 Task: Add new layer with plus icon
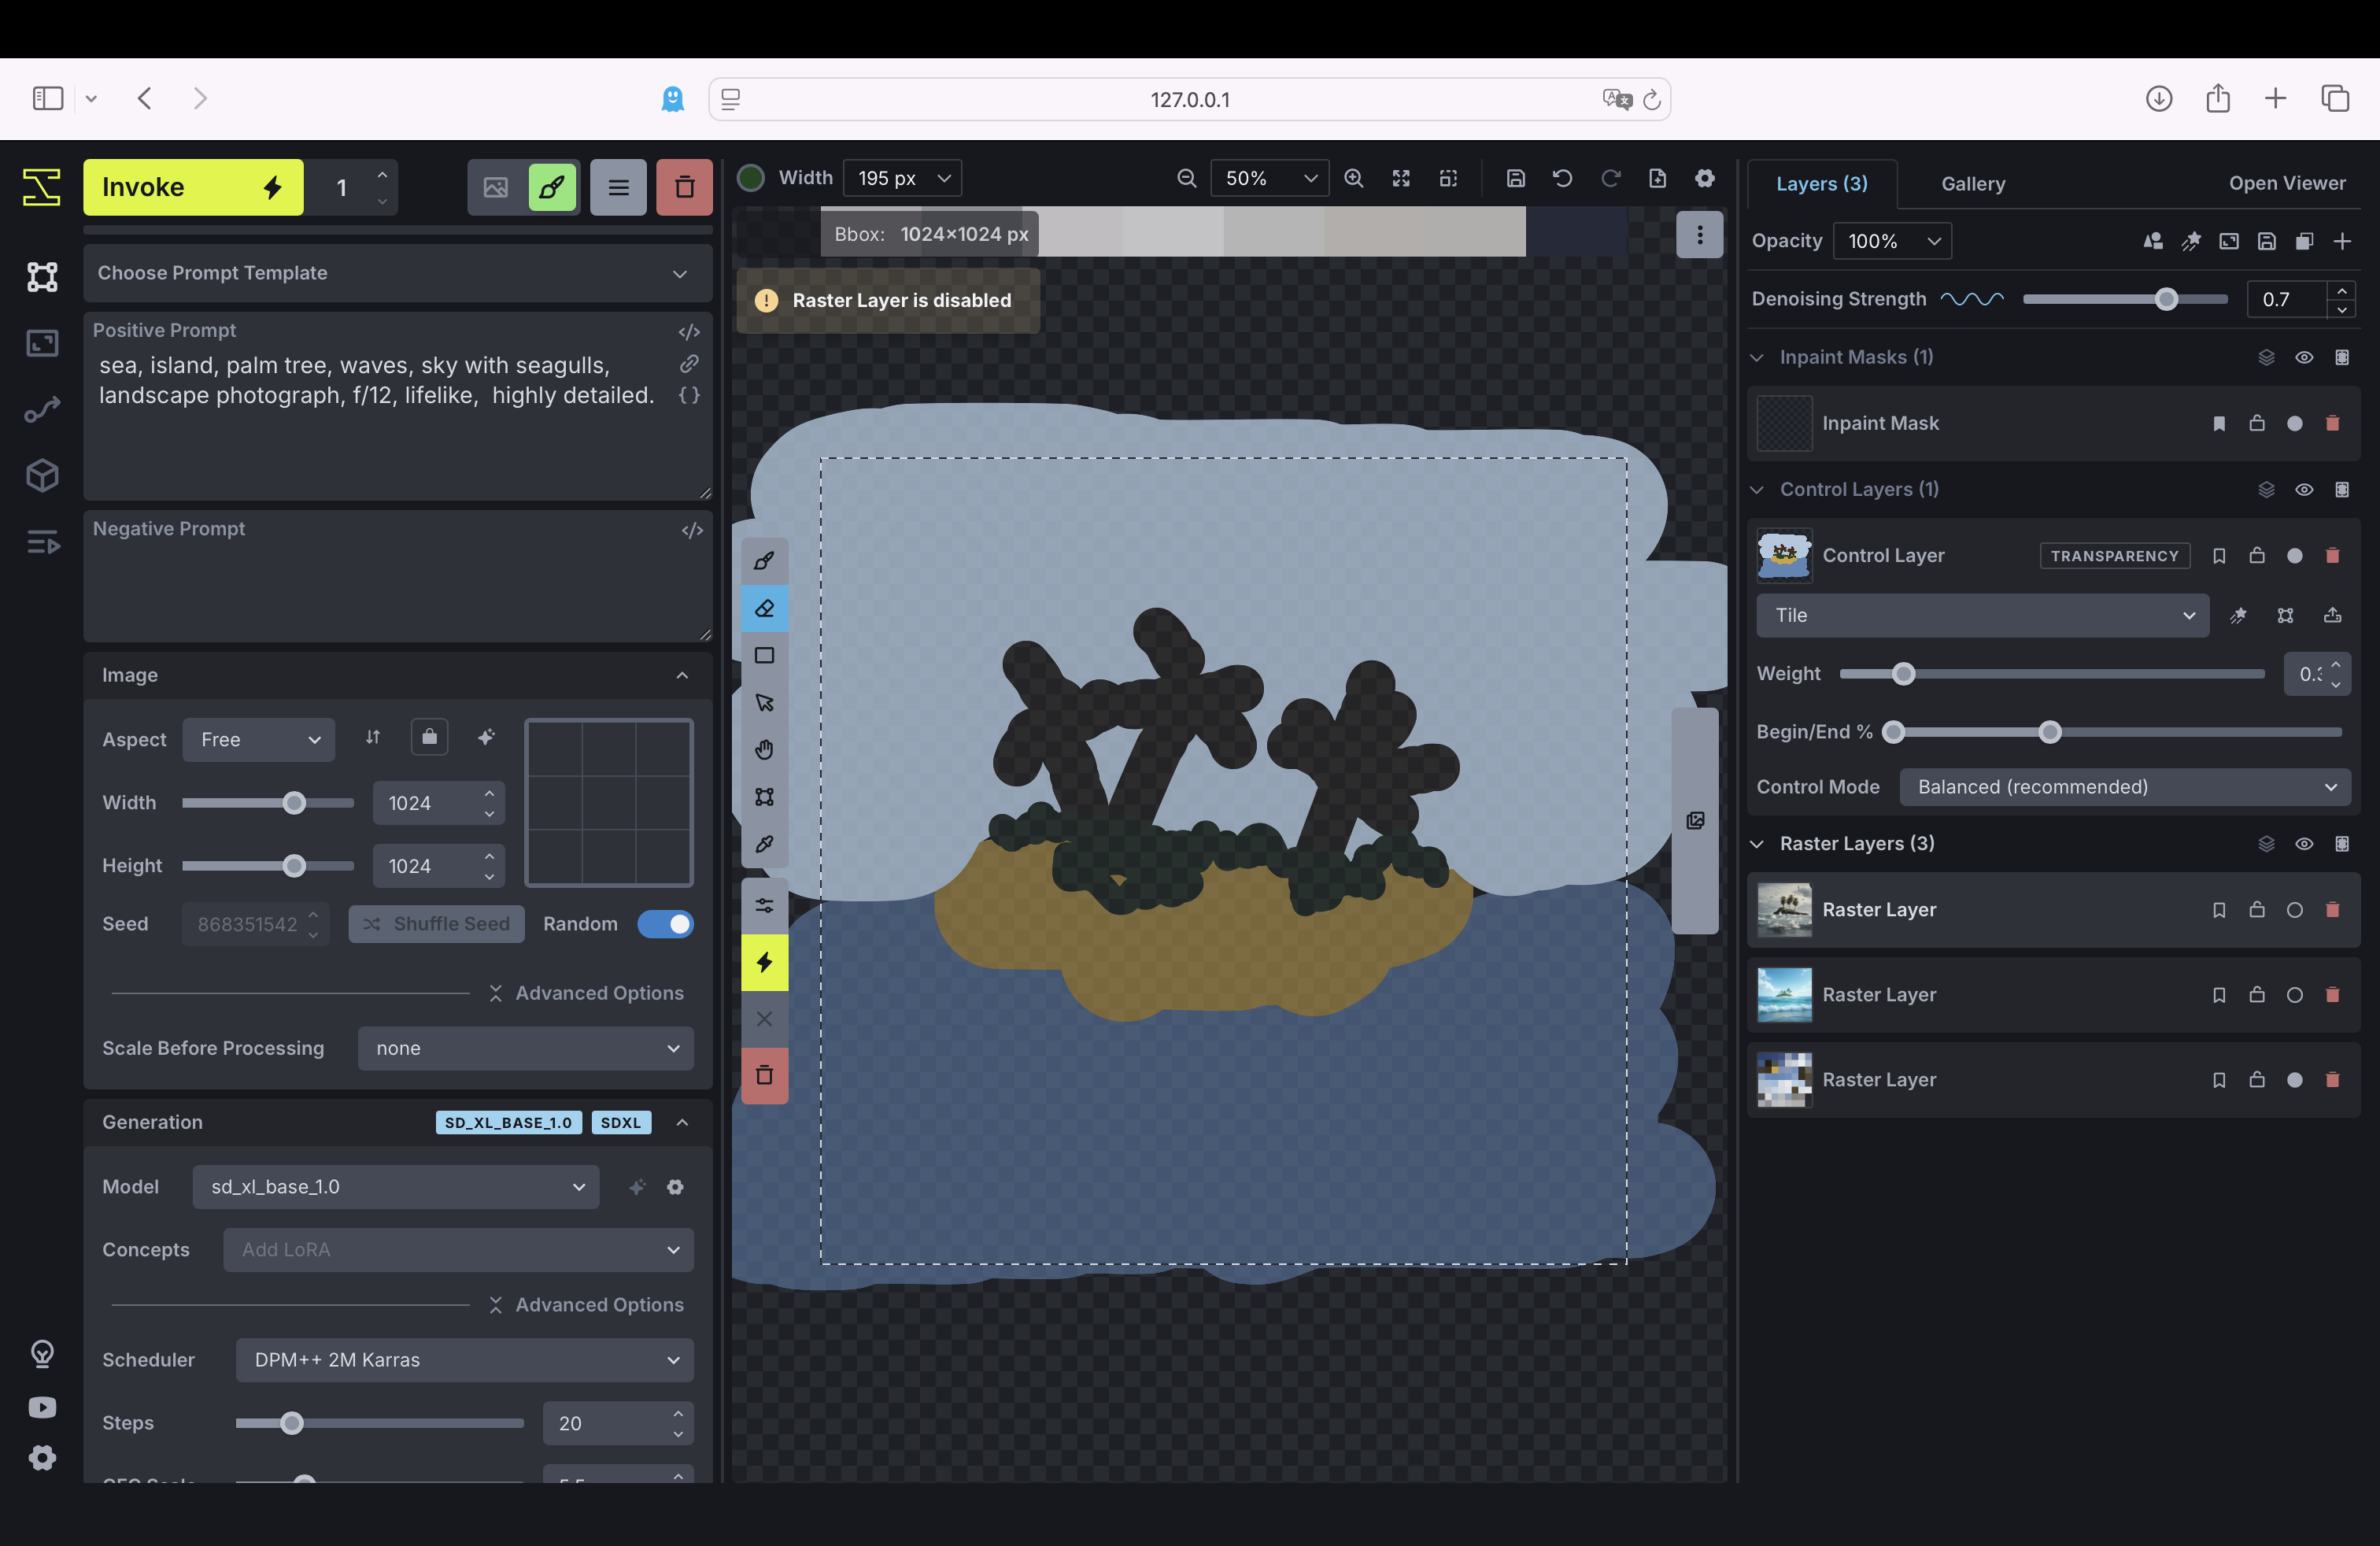(x=2342, y=241)
